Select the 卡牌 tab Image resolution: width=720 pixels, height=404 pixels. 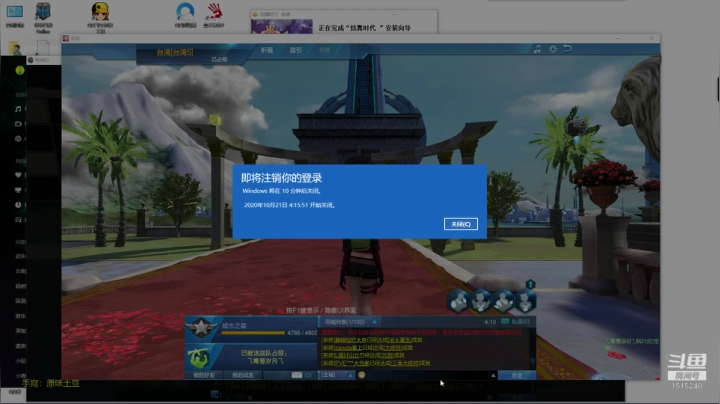pos(324,50)
